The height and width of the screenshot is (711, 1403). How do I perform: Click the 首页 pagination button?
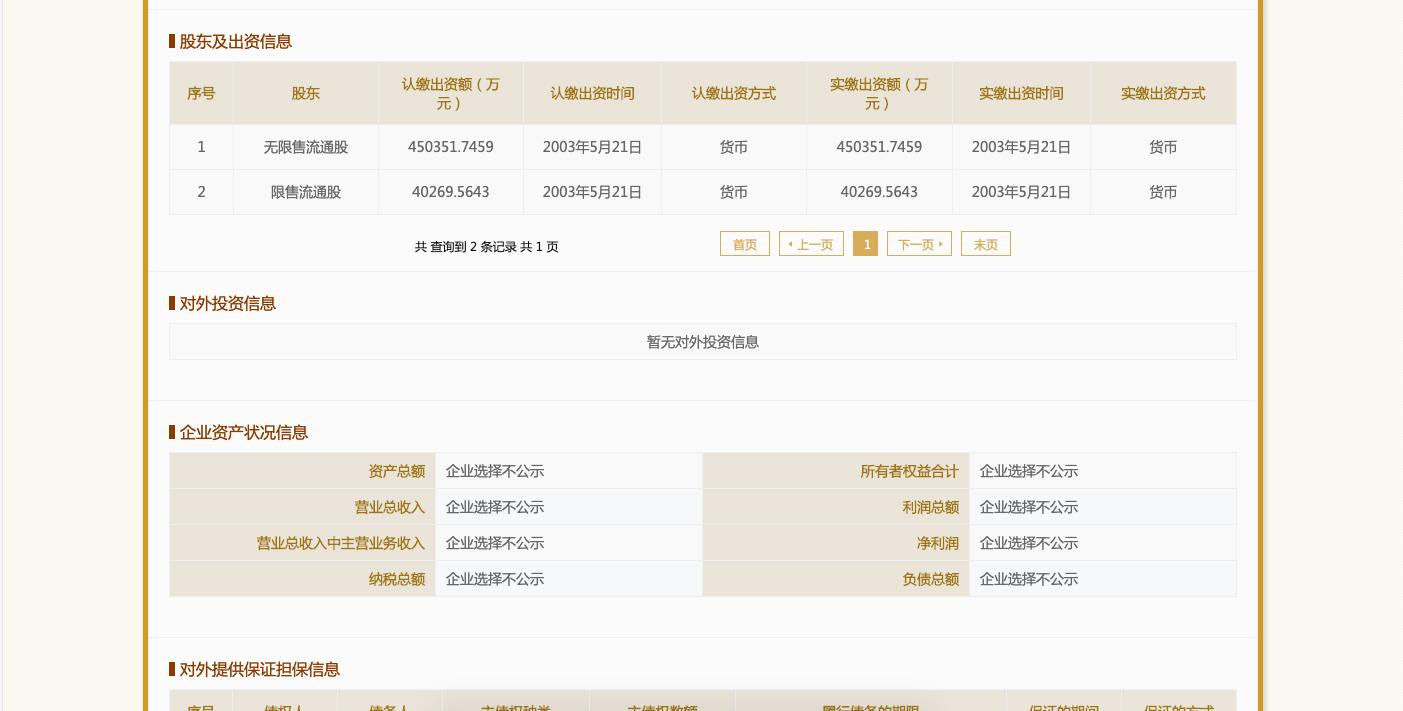pos(744,244)
